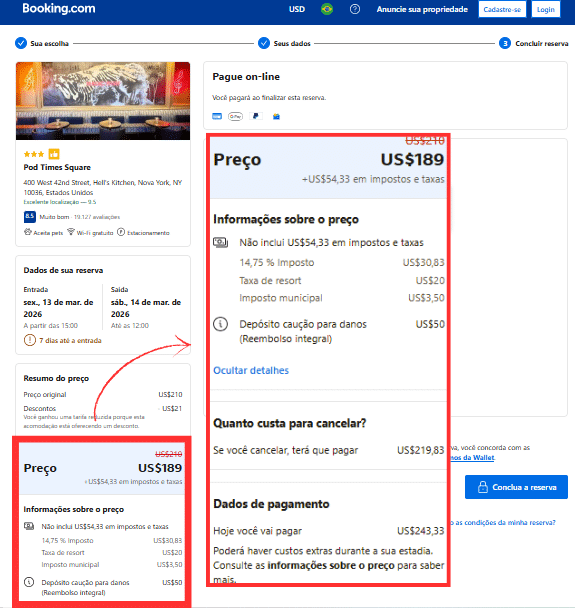Go back to Seus dados step checkmark
The width and height of the screenshot is (575, 608).
264,43
